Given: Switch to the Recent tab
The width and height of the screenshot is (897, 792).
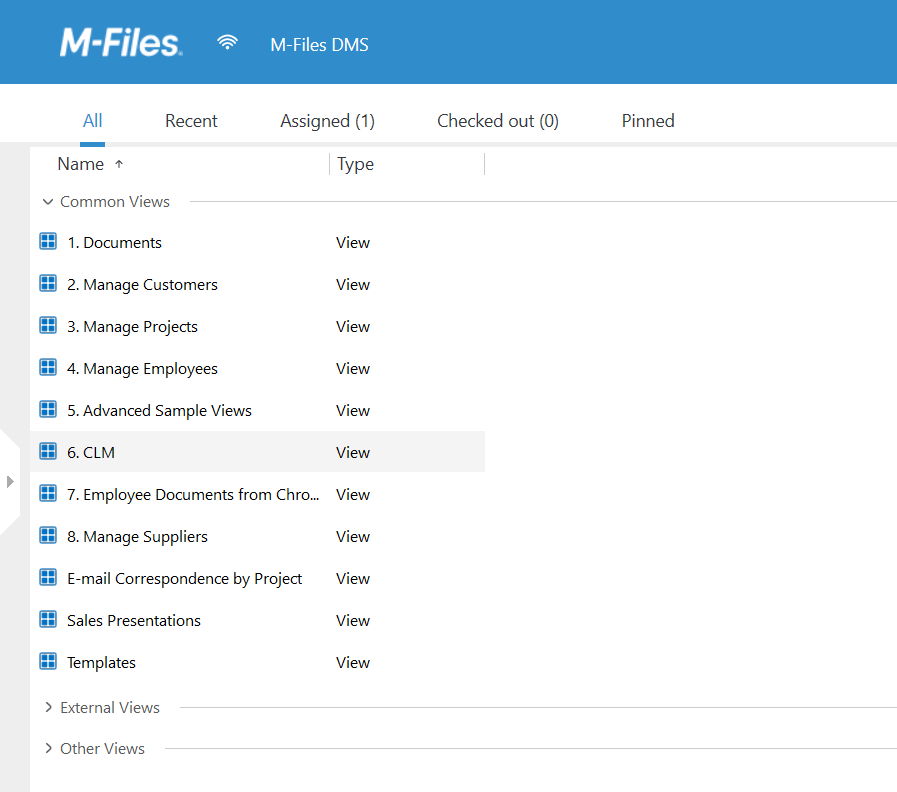Looking at the screenshot, I should (x=191, y=121).
